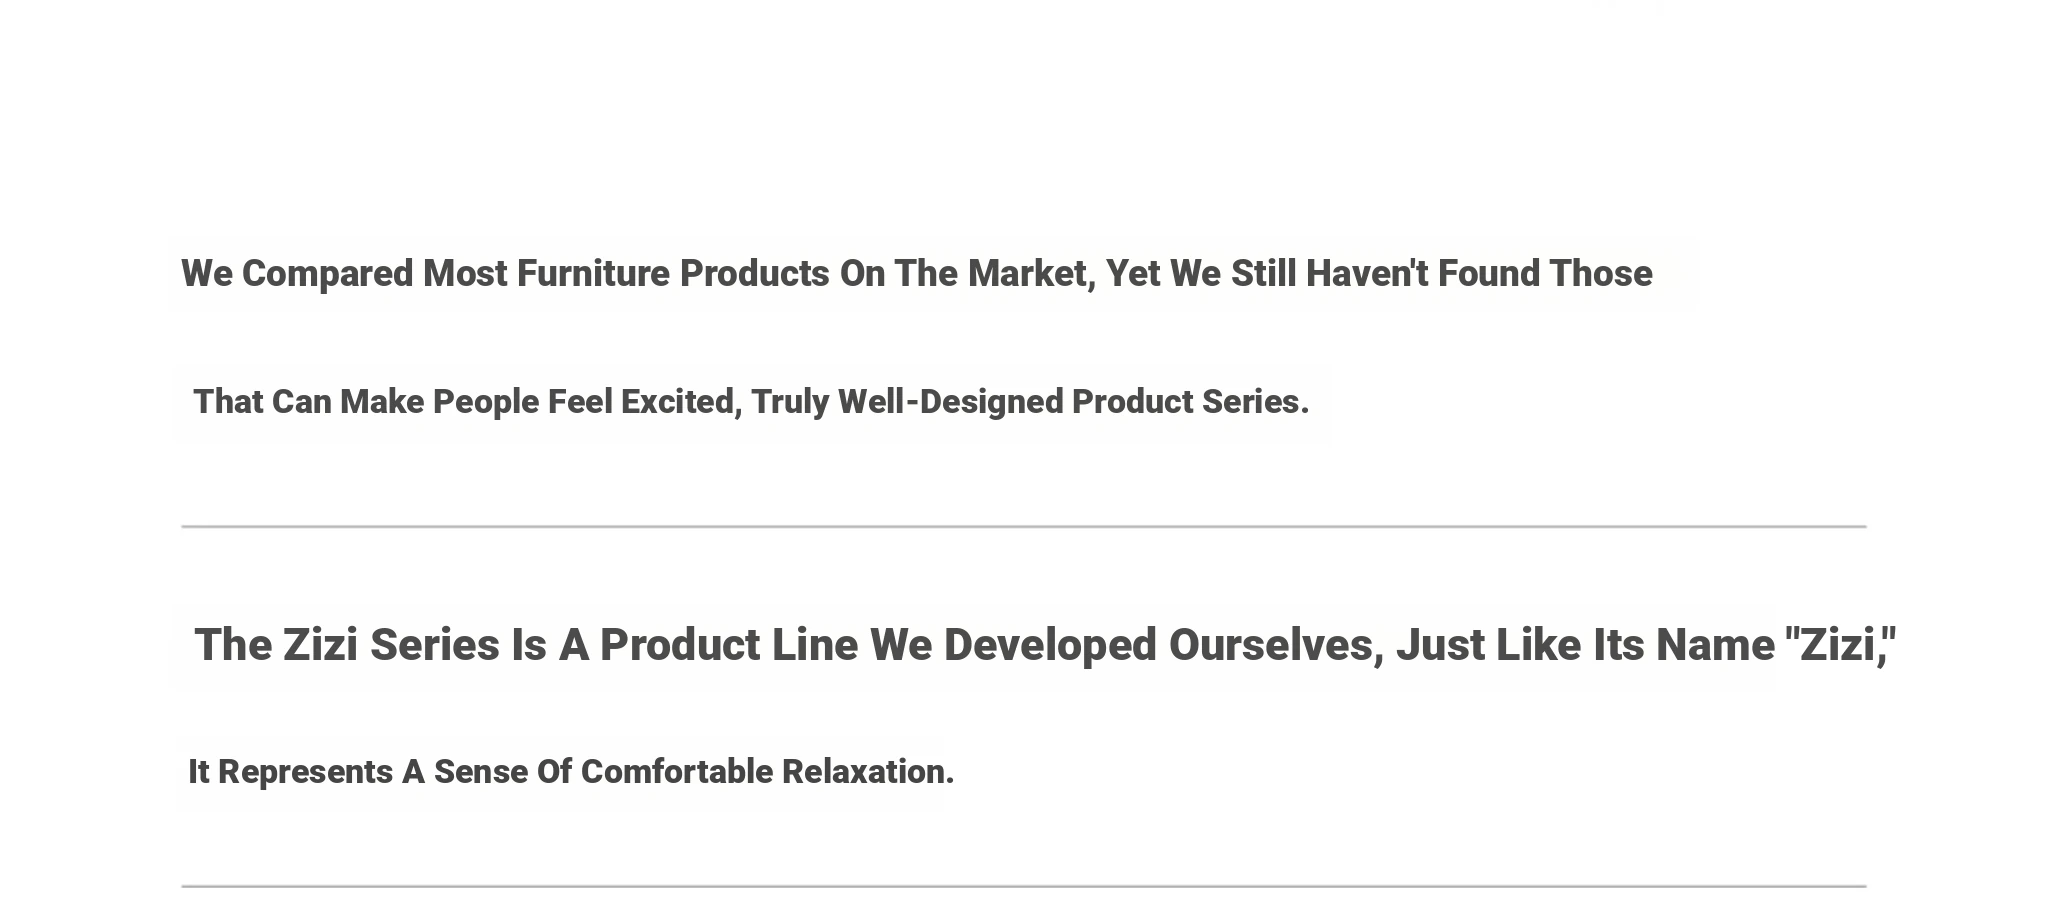Click the word "Developed" in the heading
The width and height of the screenshot is (2048, 901).
[x=1050, y=645]
